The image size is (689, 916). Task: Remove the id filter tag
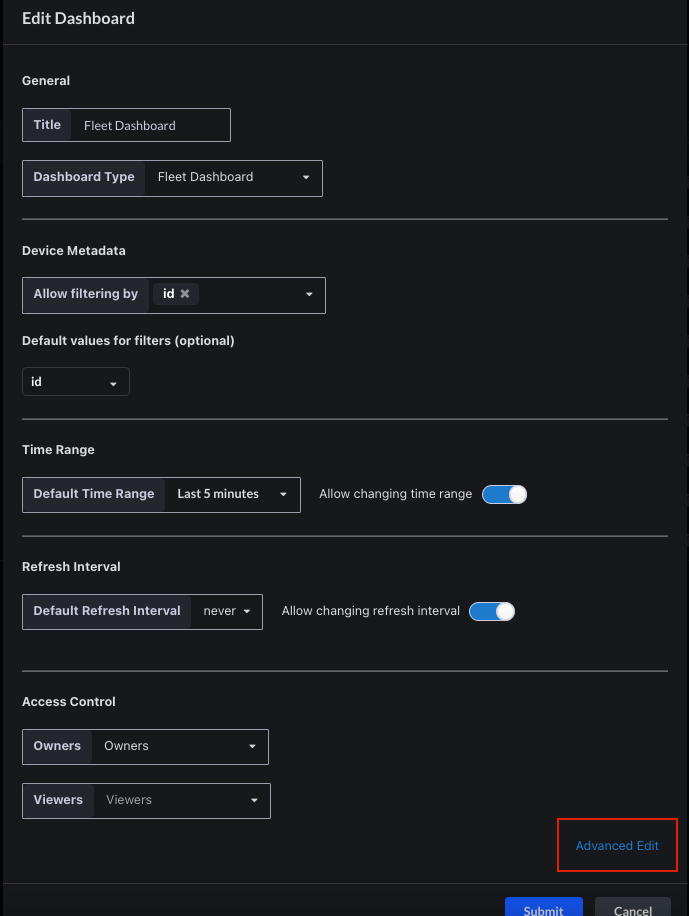[185, 294]
